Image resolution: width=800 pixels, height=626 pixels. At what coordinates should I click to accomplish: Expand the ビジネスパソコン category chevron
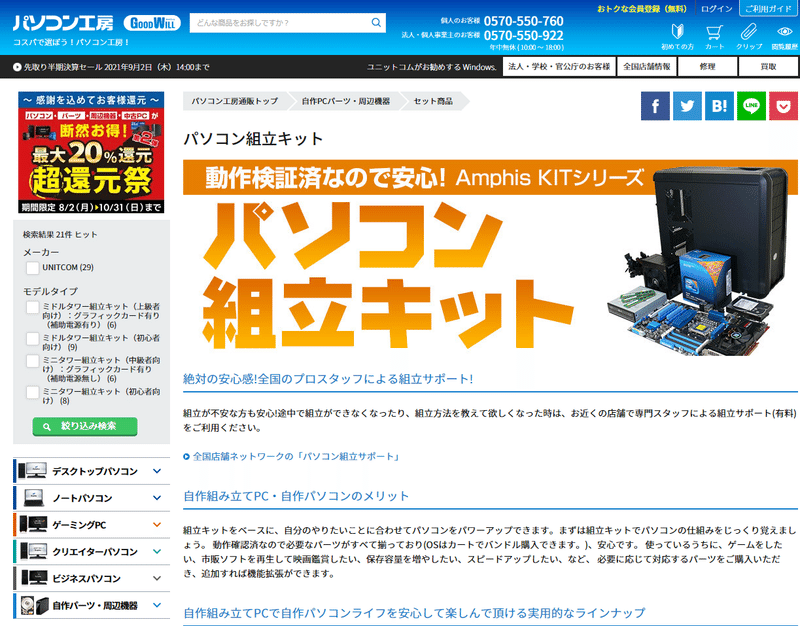(157, 579)
